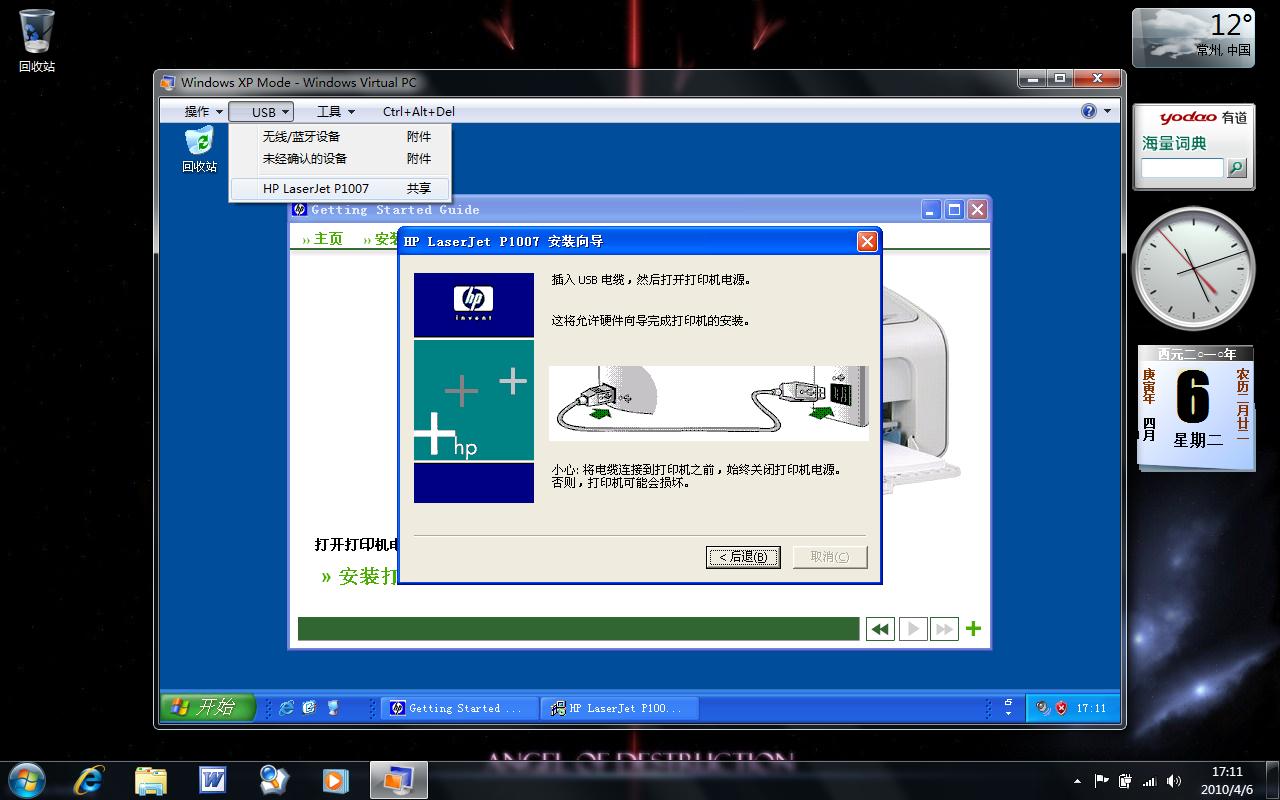Collapse the USB dropdown menu button
Screen dimensions: 1280x800
click(x=261, y=112)
